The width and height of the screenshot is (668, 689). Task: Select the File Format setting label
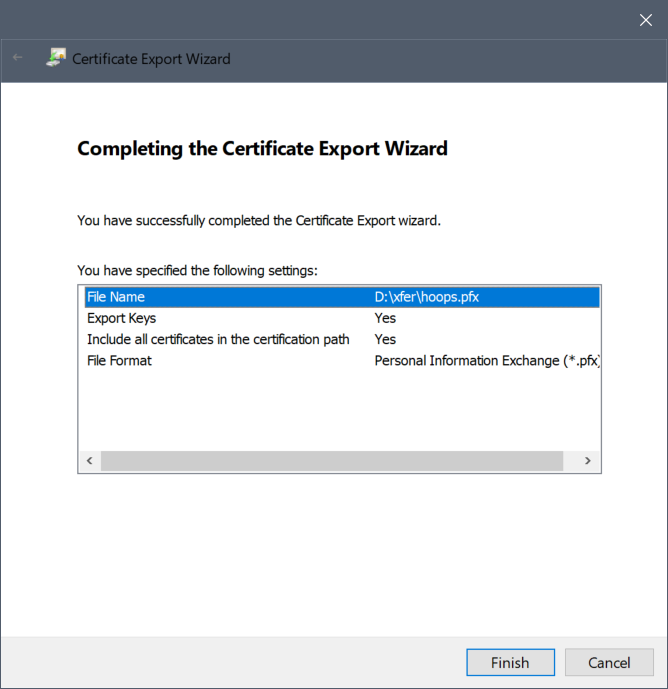coord(119,360)
